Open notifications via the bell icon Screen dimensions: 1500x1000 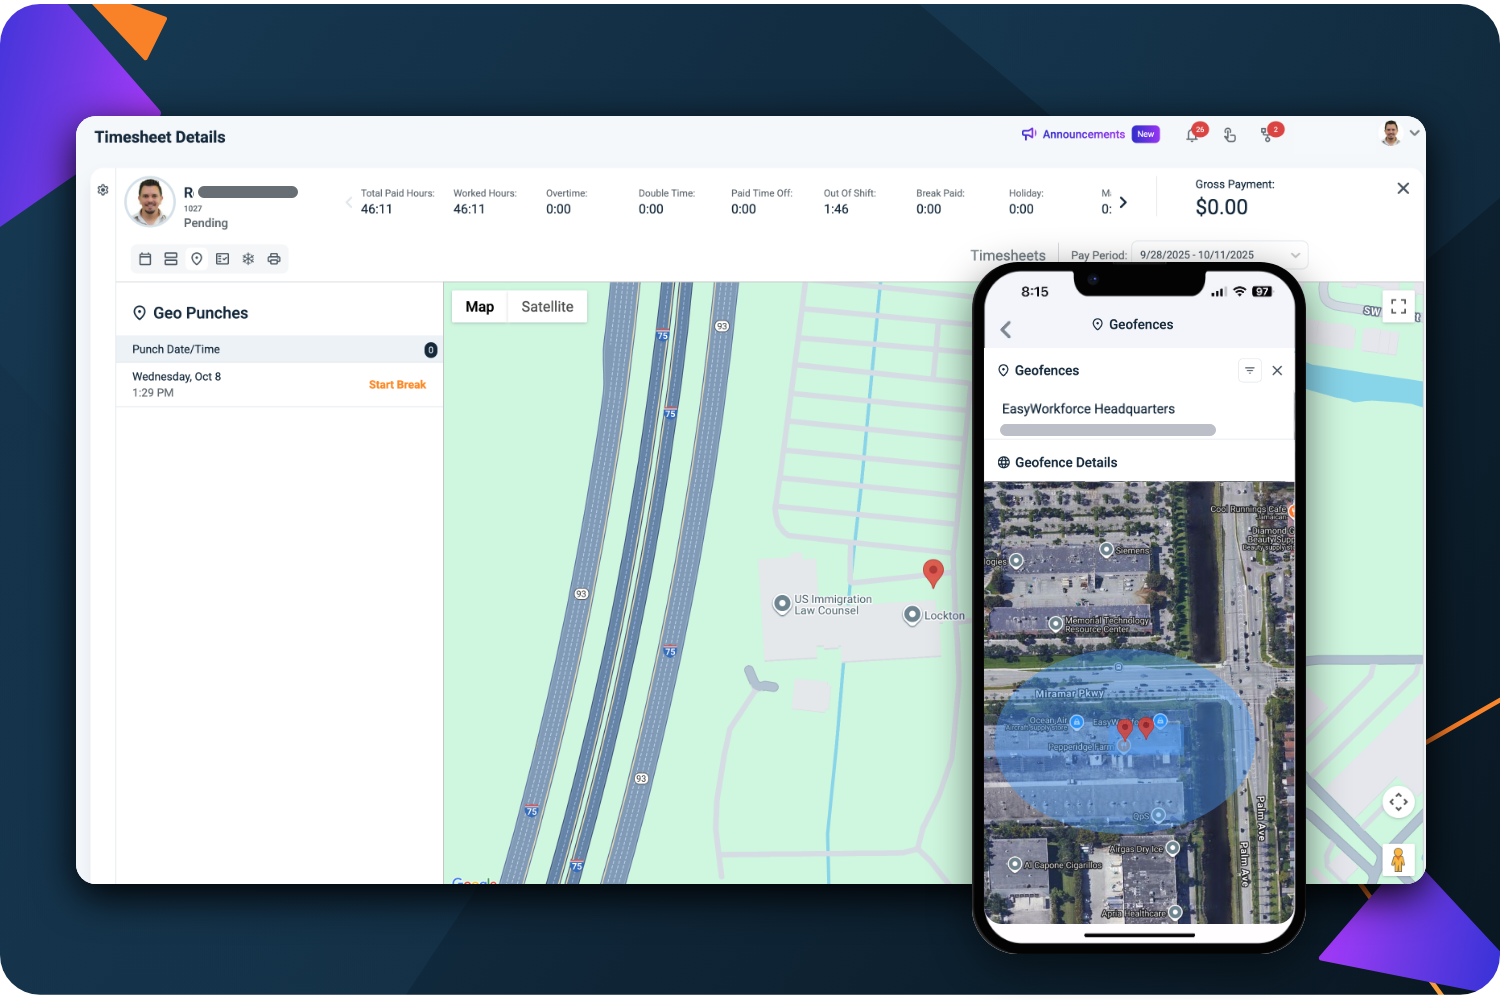[x=1192, y=135]
